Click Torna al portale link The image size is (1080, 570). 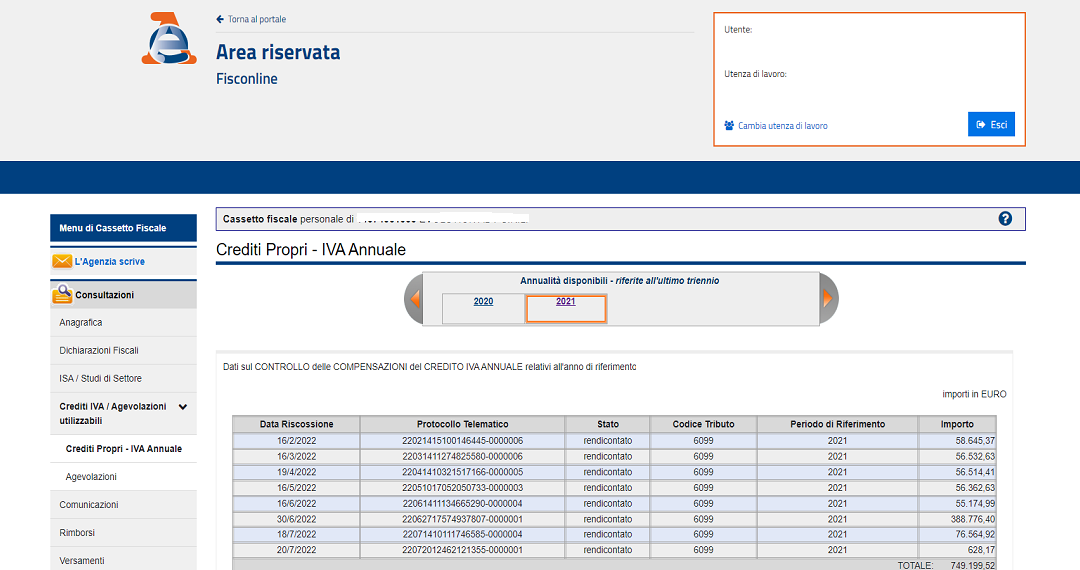pyautogui.click(x=257, y=19)
